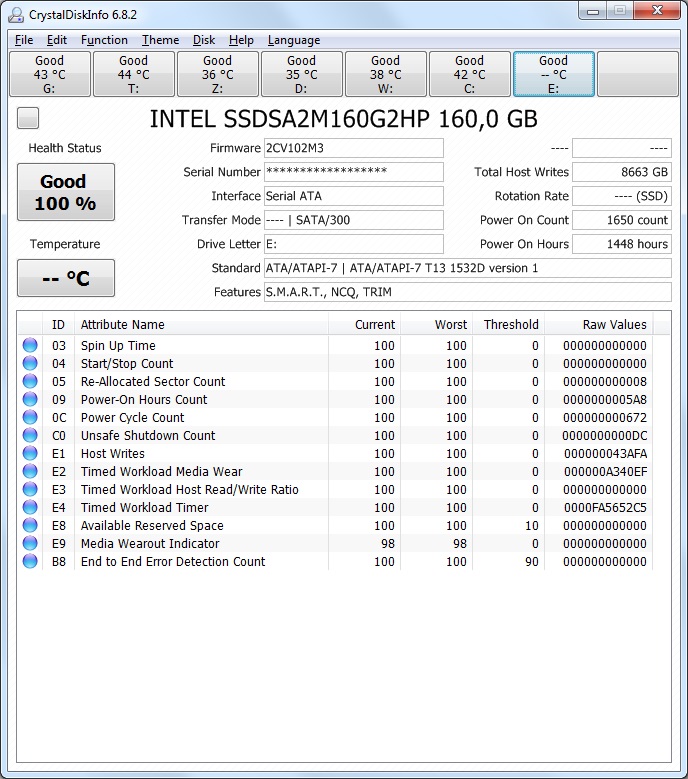Click raw value 0000000000DC
688x779 pixels.
pyautogui.click(x=605, y=436)
